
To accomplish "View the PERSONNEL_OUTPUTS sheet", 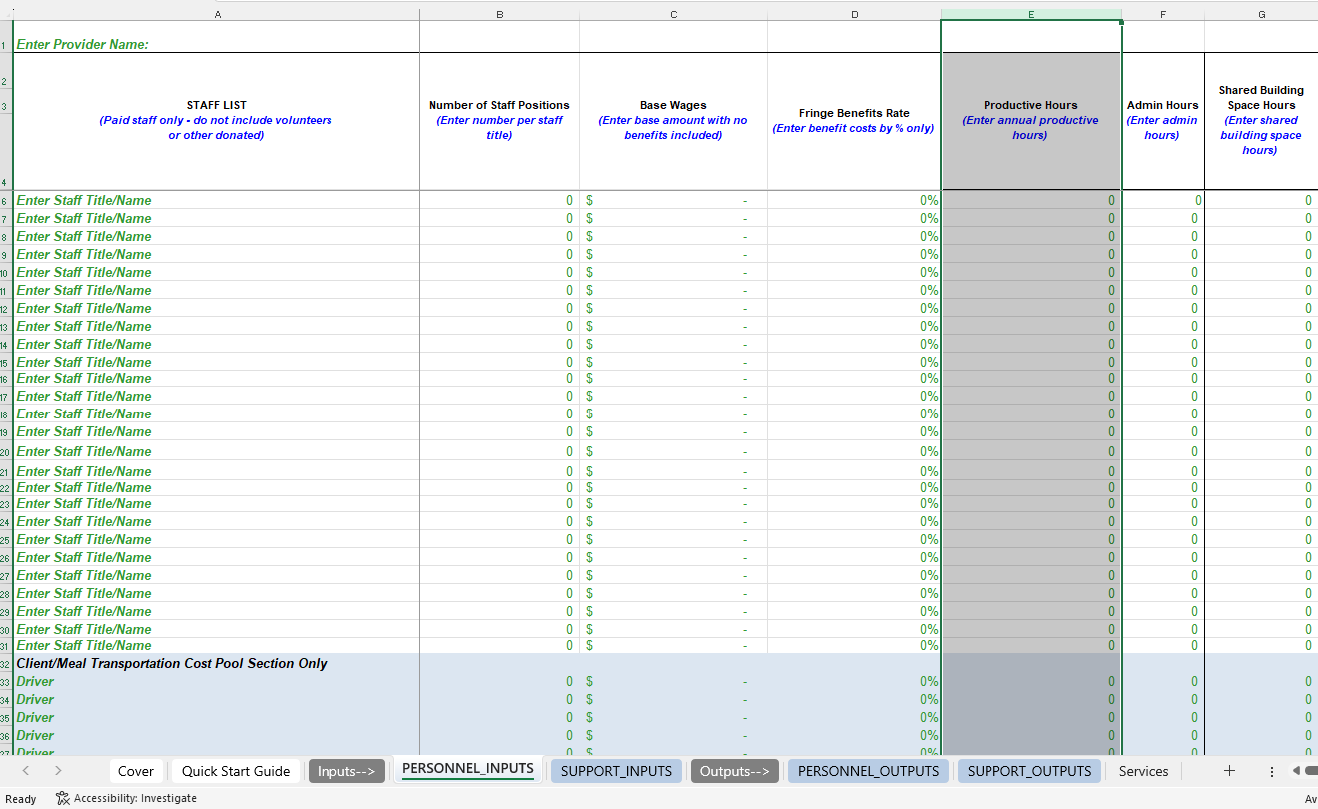I will tap(868, 771).
